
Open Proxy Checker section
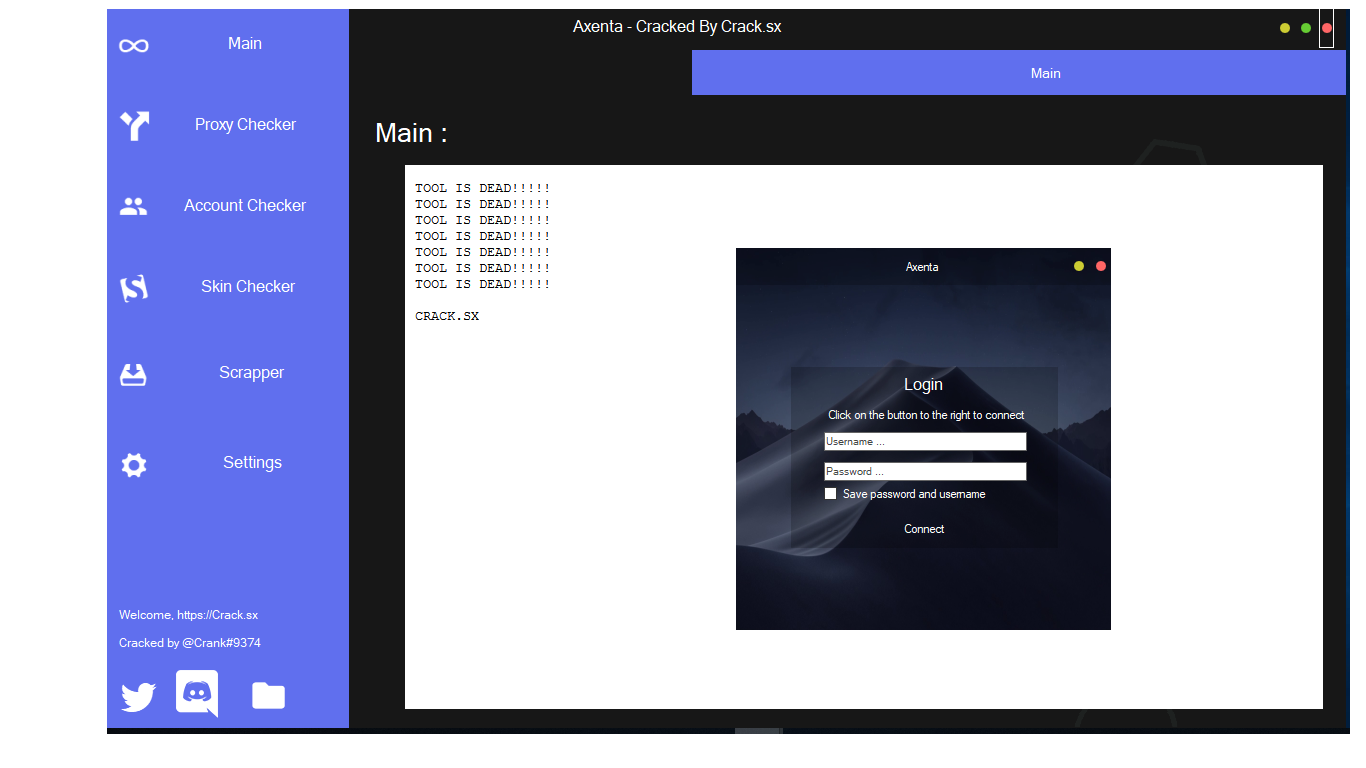245,124
